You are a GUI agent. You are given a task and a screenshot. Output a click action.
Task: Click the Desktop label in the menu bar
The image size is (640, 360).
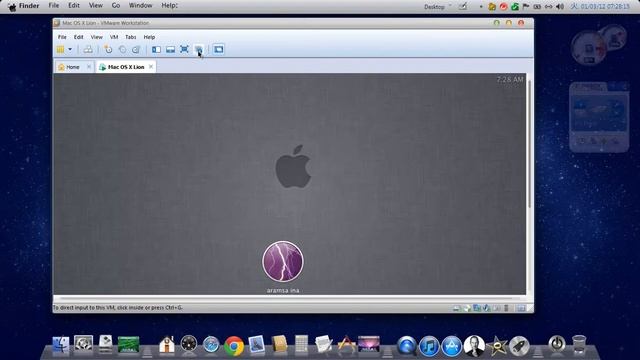pos(434,7)
